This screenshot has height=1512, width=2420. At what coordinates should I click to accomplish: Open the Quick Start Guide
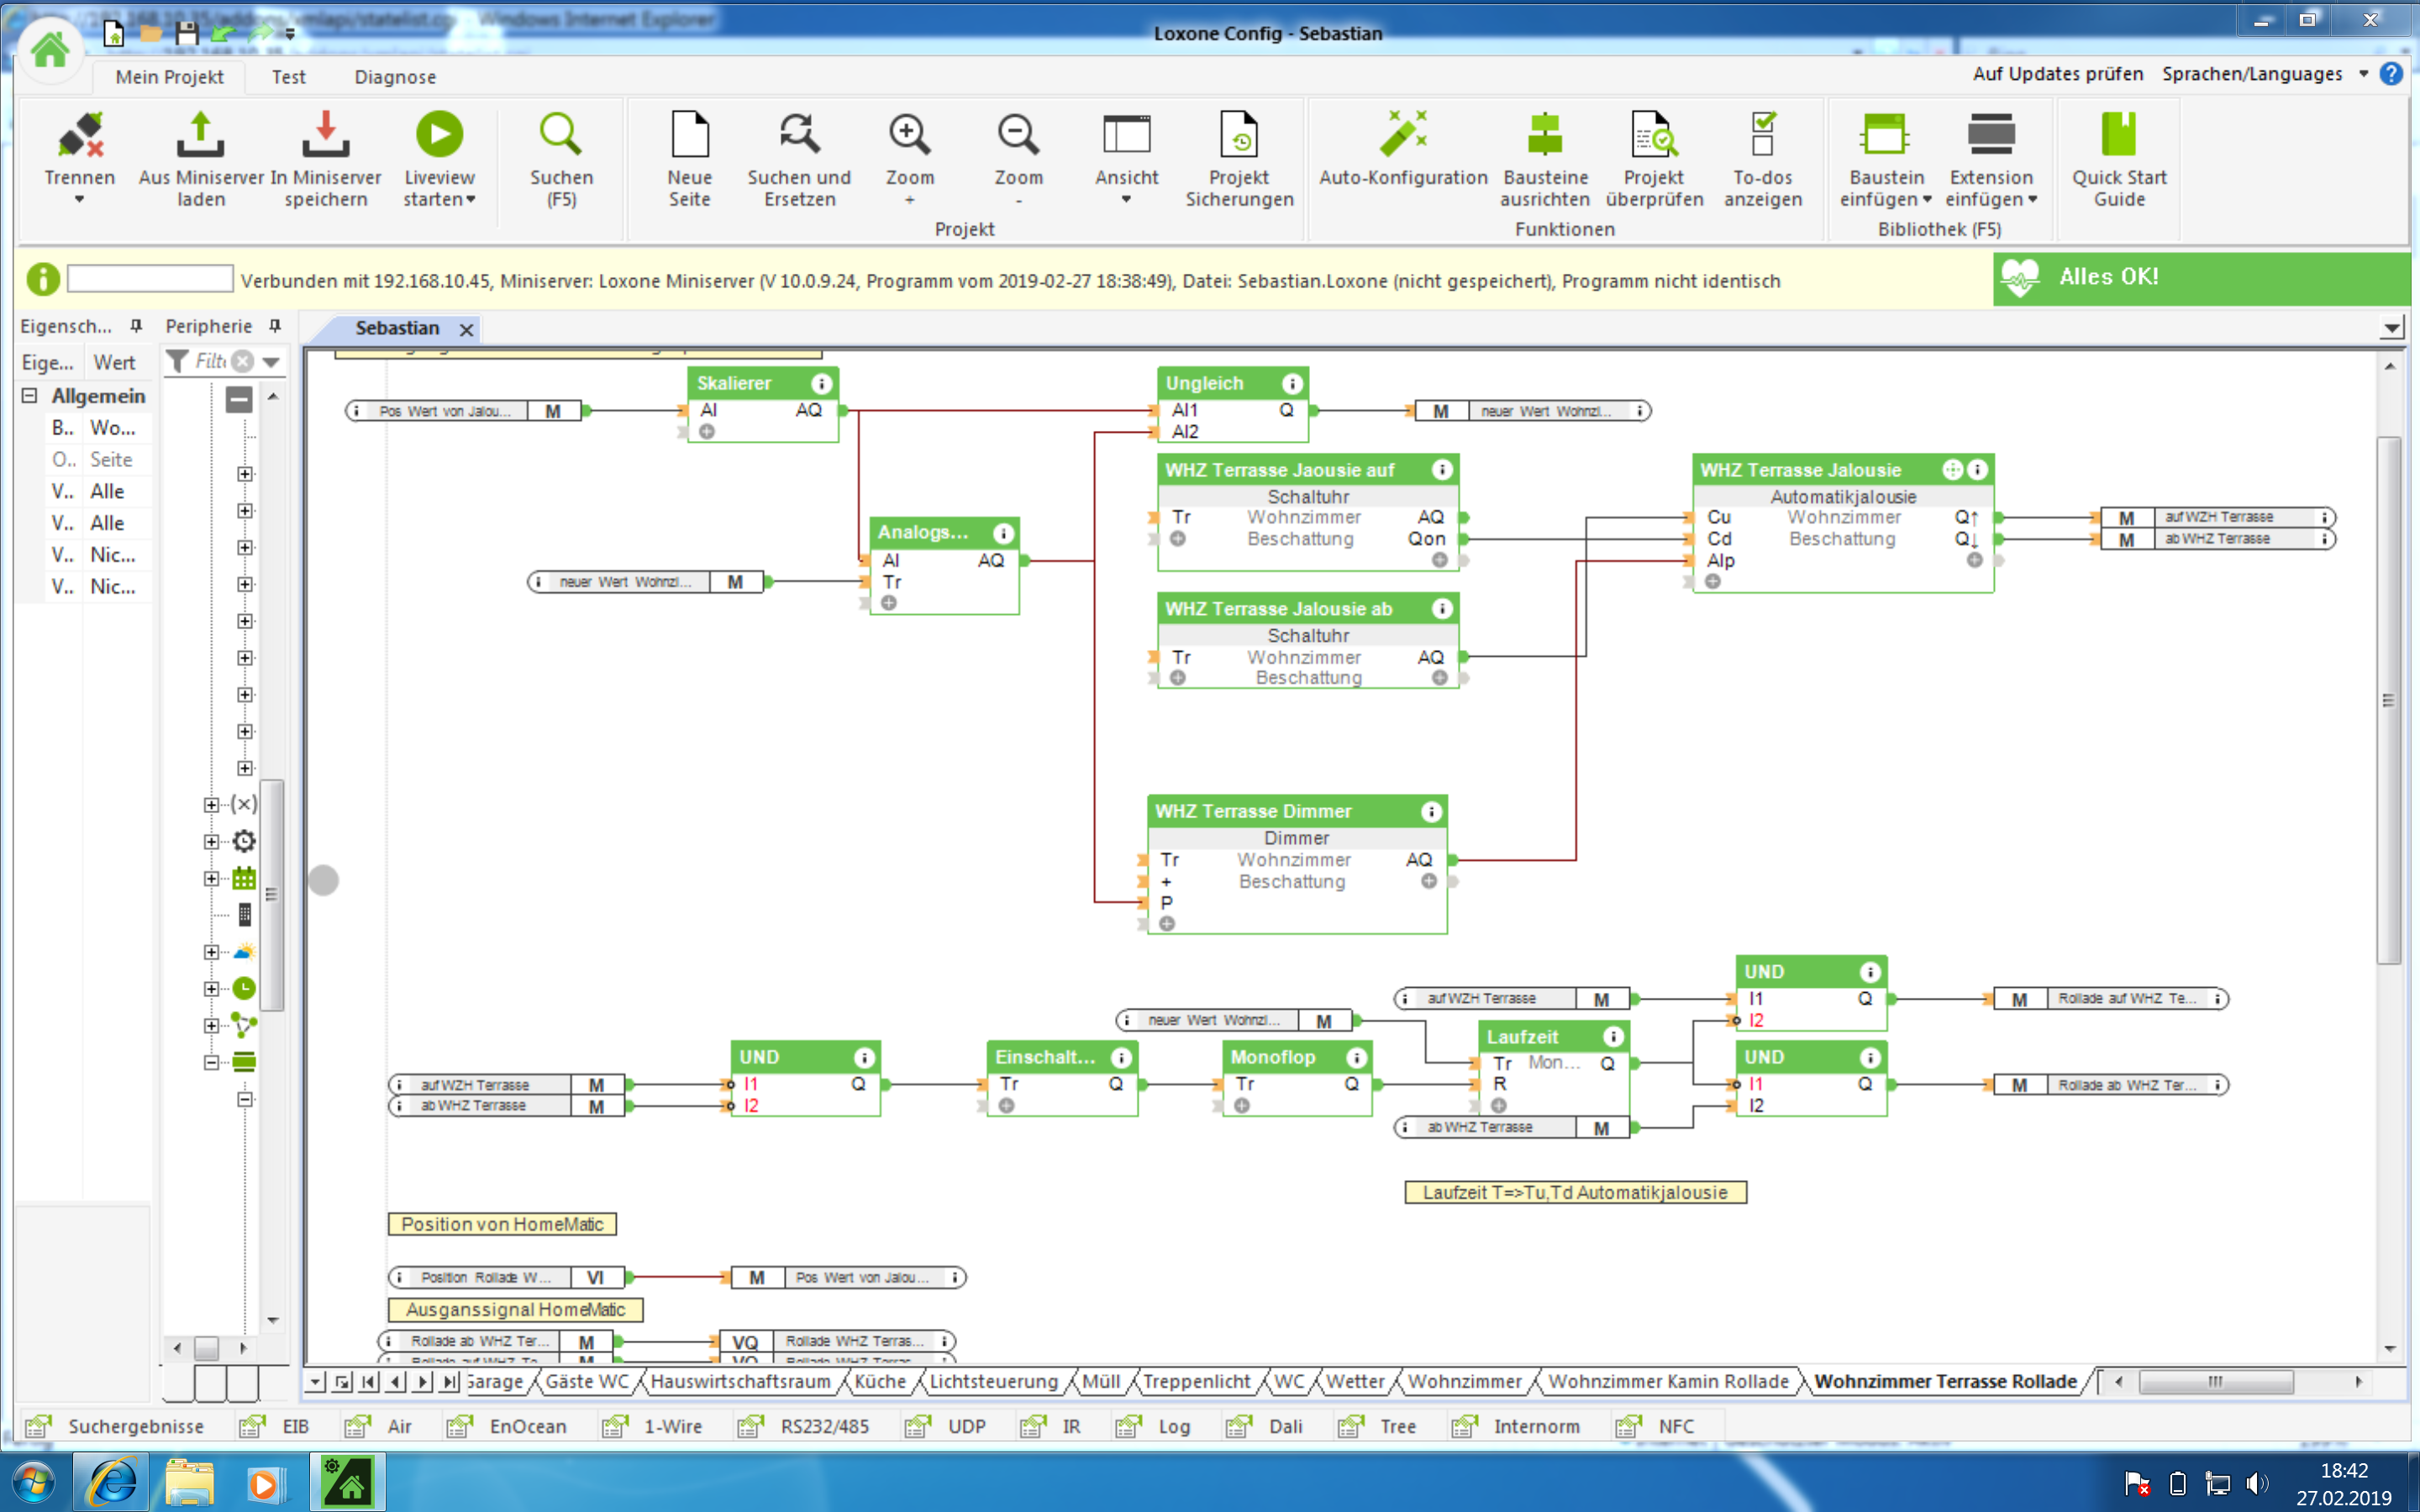coord(2118,135)
